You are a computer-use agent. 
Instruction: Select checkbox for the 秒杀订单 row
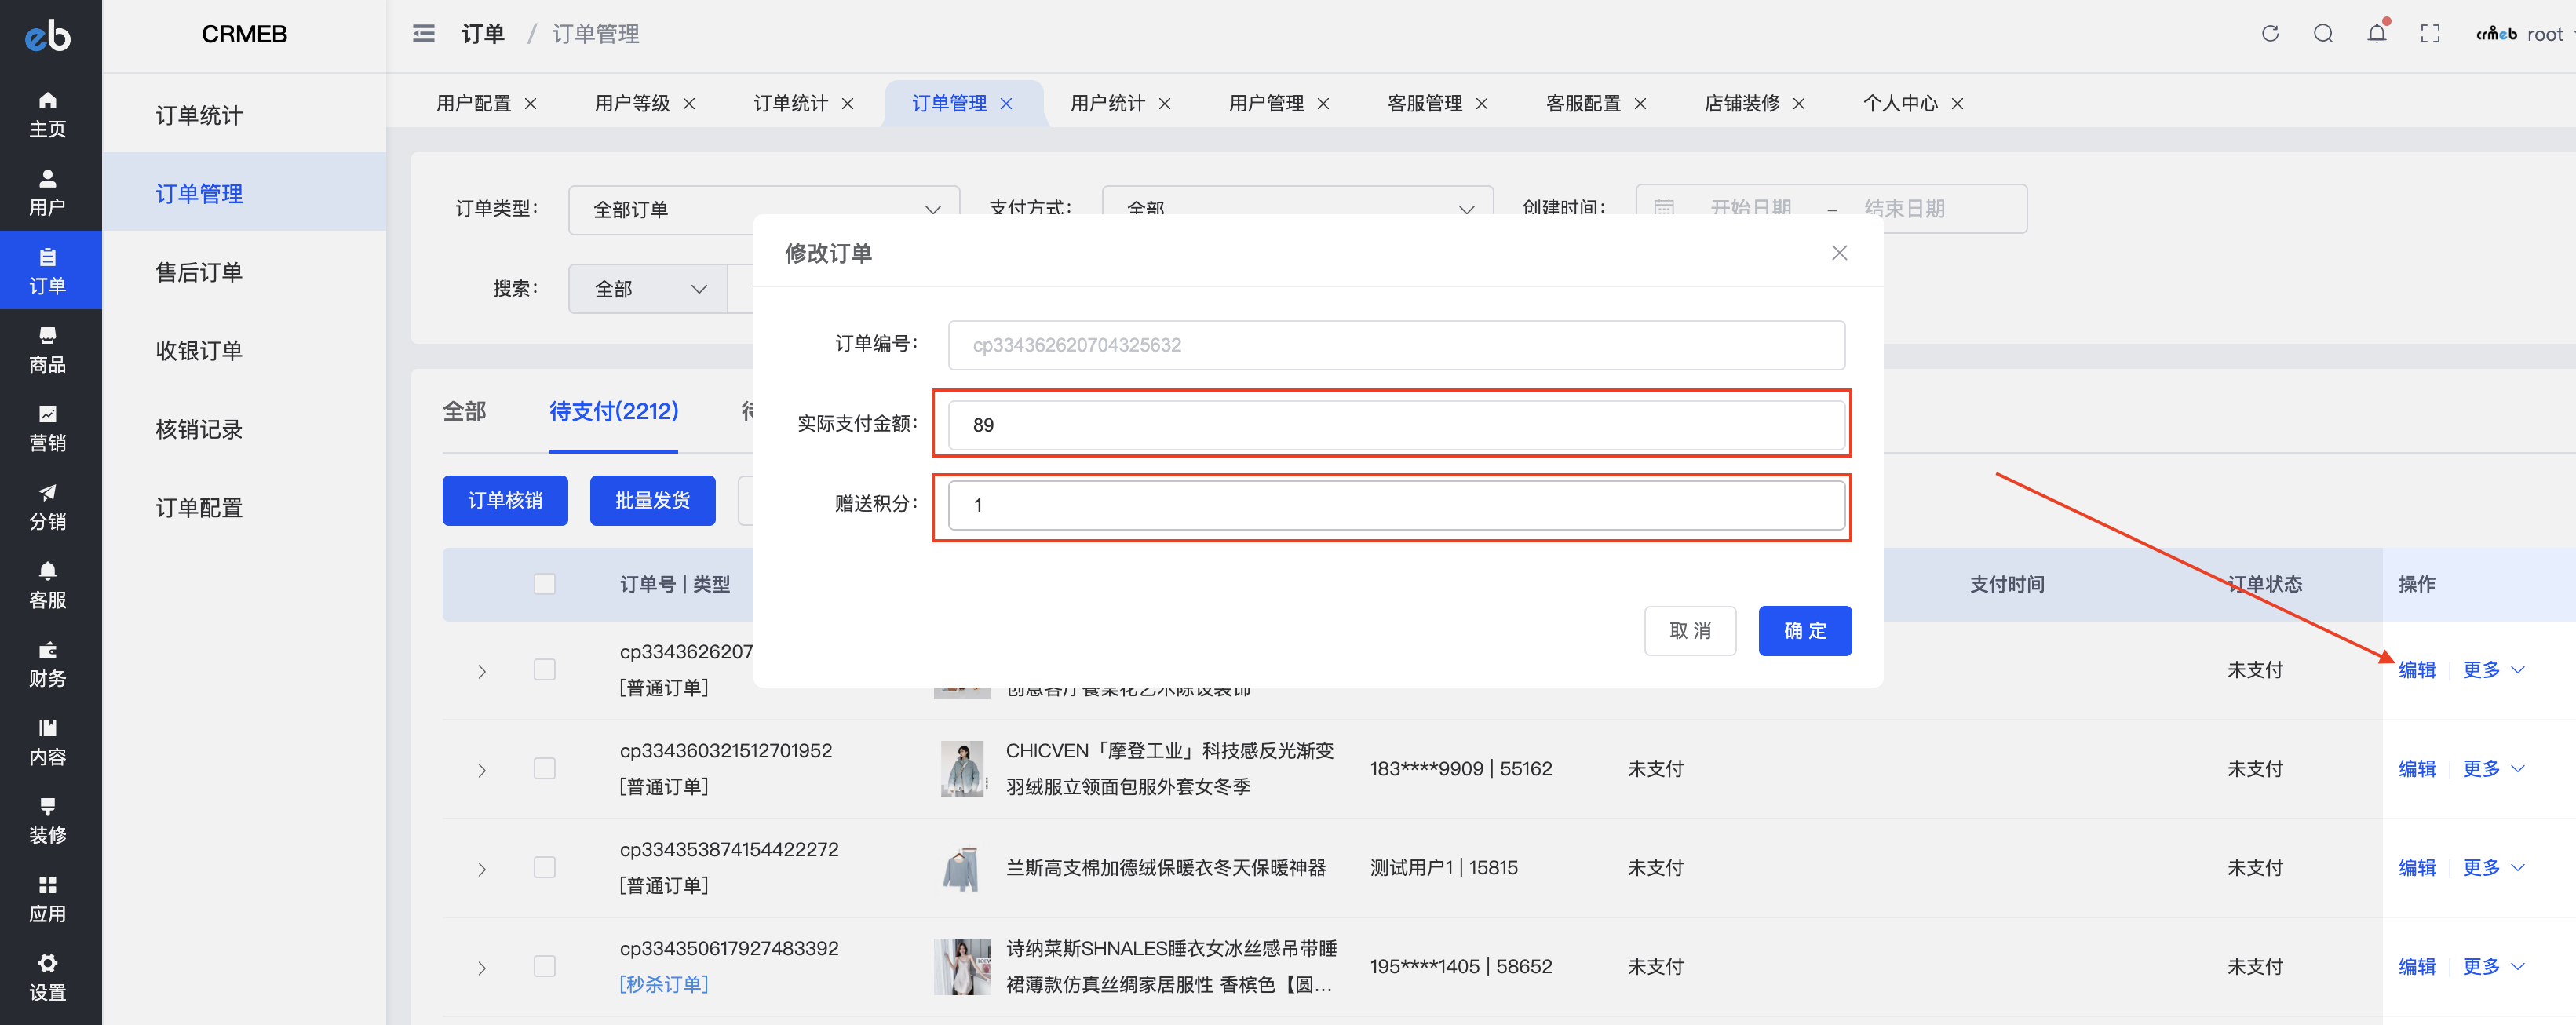[x=544, y=966]
